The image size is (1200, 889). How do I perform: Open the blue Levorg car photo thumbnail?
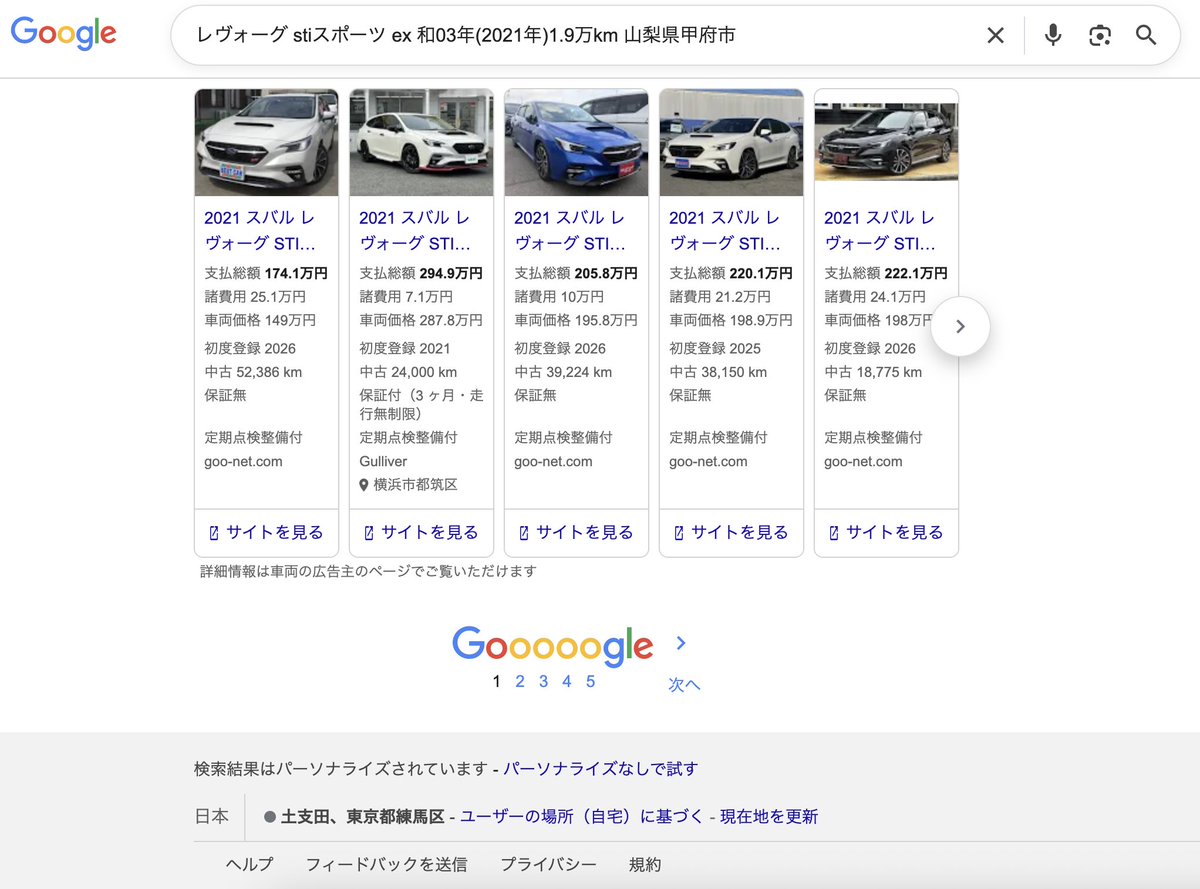click(x=576, y=142)
